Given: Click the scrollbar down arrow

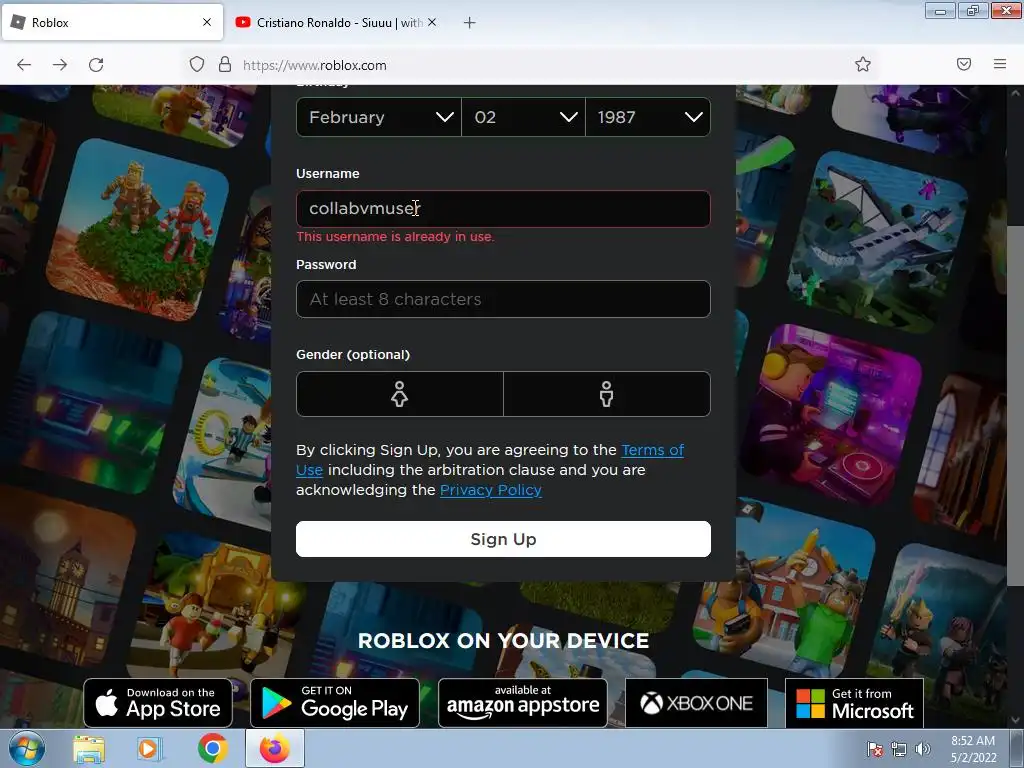Looking at the screenshot, I should 1016,720.
